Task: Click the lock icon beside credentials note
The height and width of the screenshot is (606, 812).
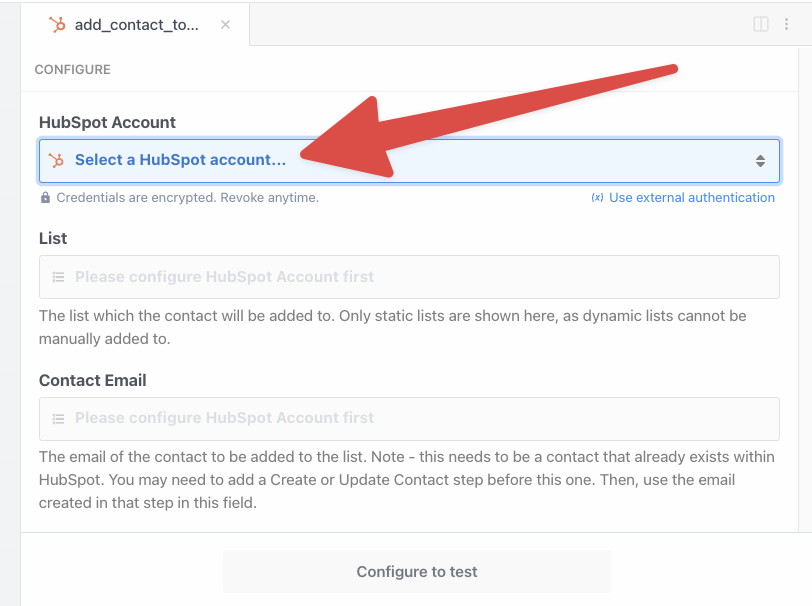Action: click(45, 198)
